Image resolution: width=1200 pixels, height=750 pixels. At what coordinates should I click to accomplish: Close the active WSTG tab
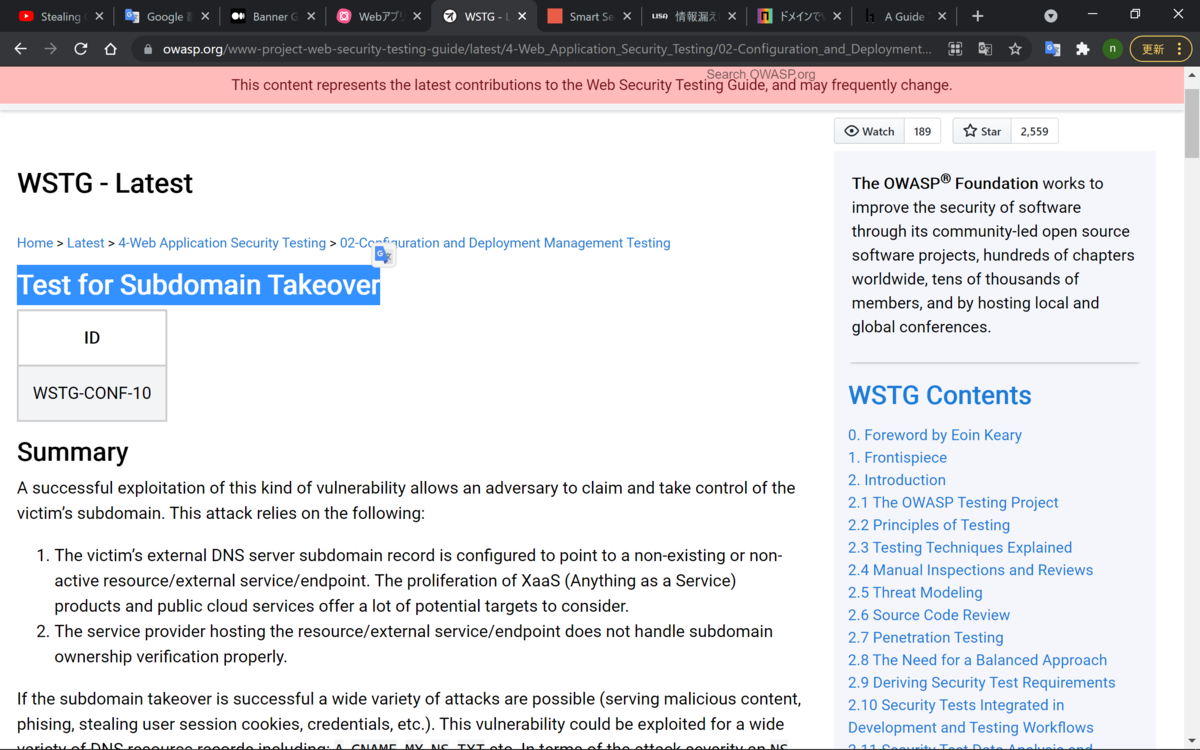522,16
